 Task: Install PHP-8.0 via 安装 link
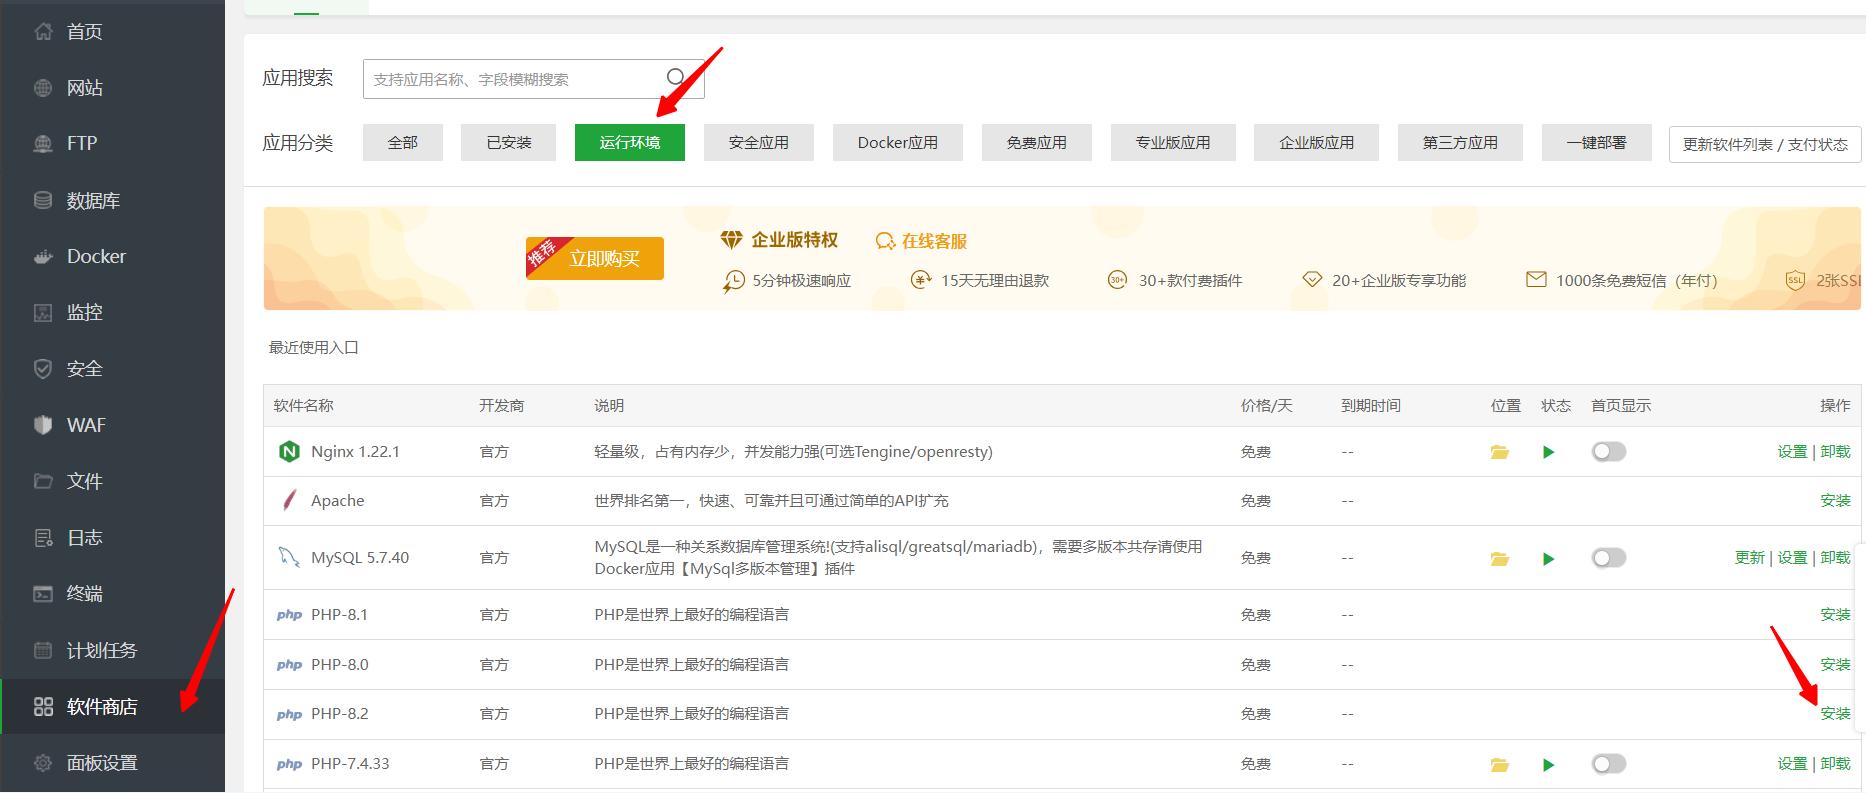click(x=1835, y=665)
